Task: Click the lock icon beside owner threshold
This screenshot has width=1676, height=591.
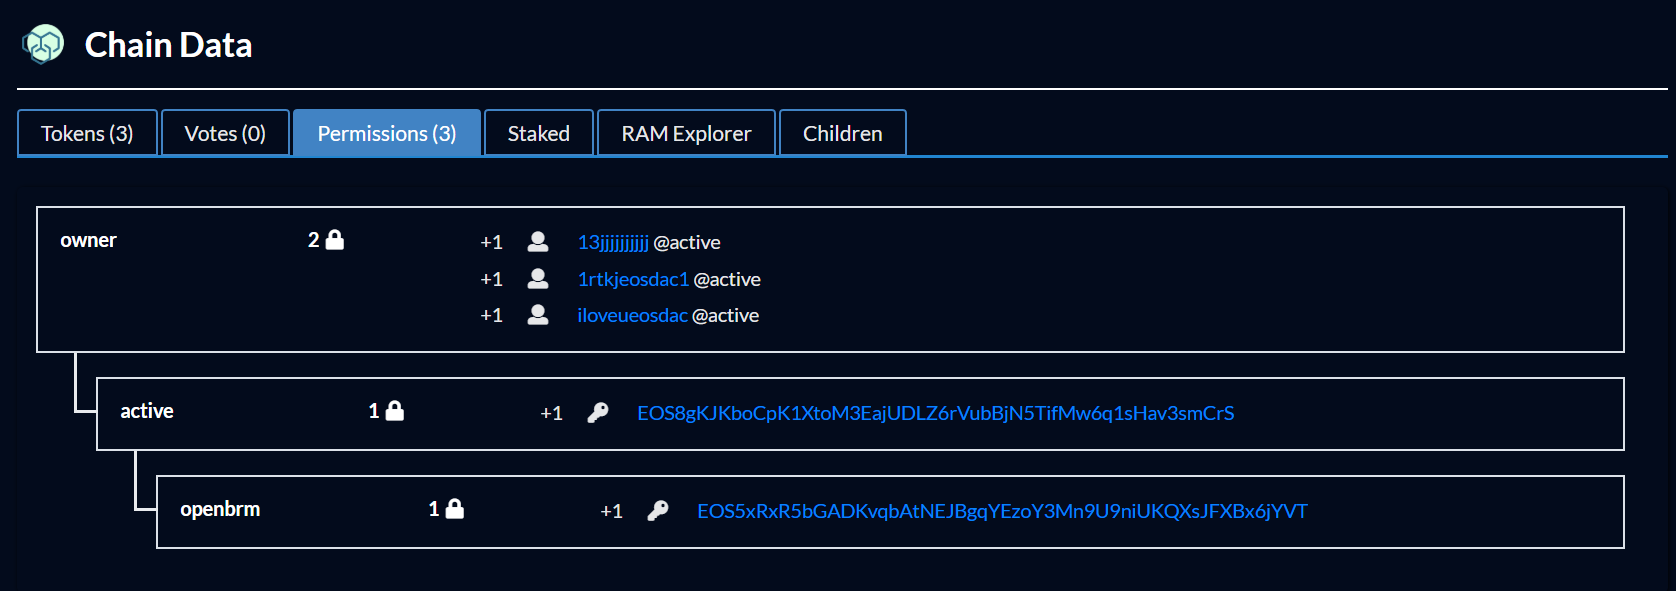Action: tap(335, 239)
